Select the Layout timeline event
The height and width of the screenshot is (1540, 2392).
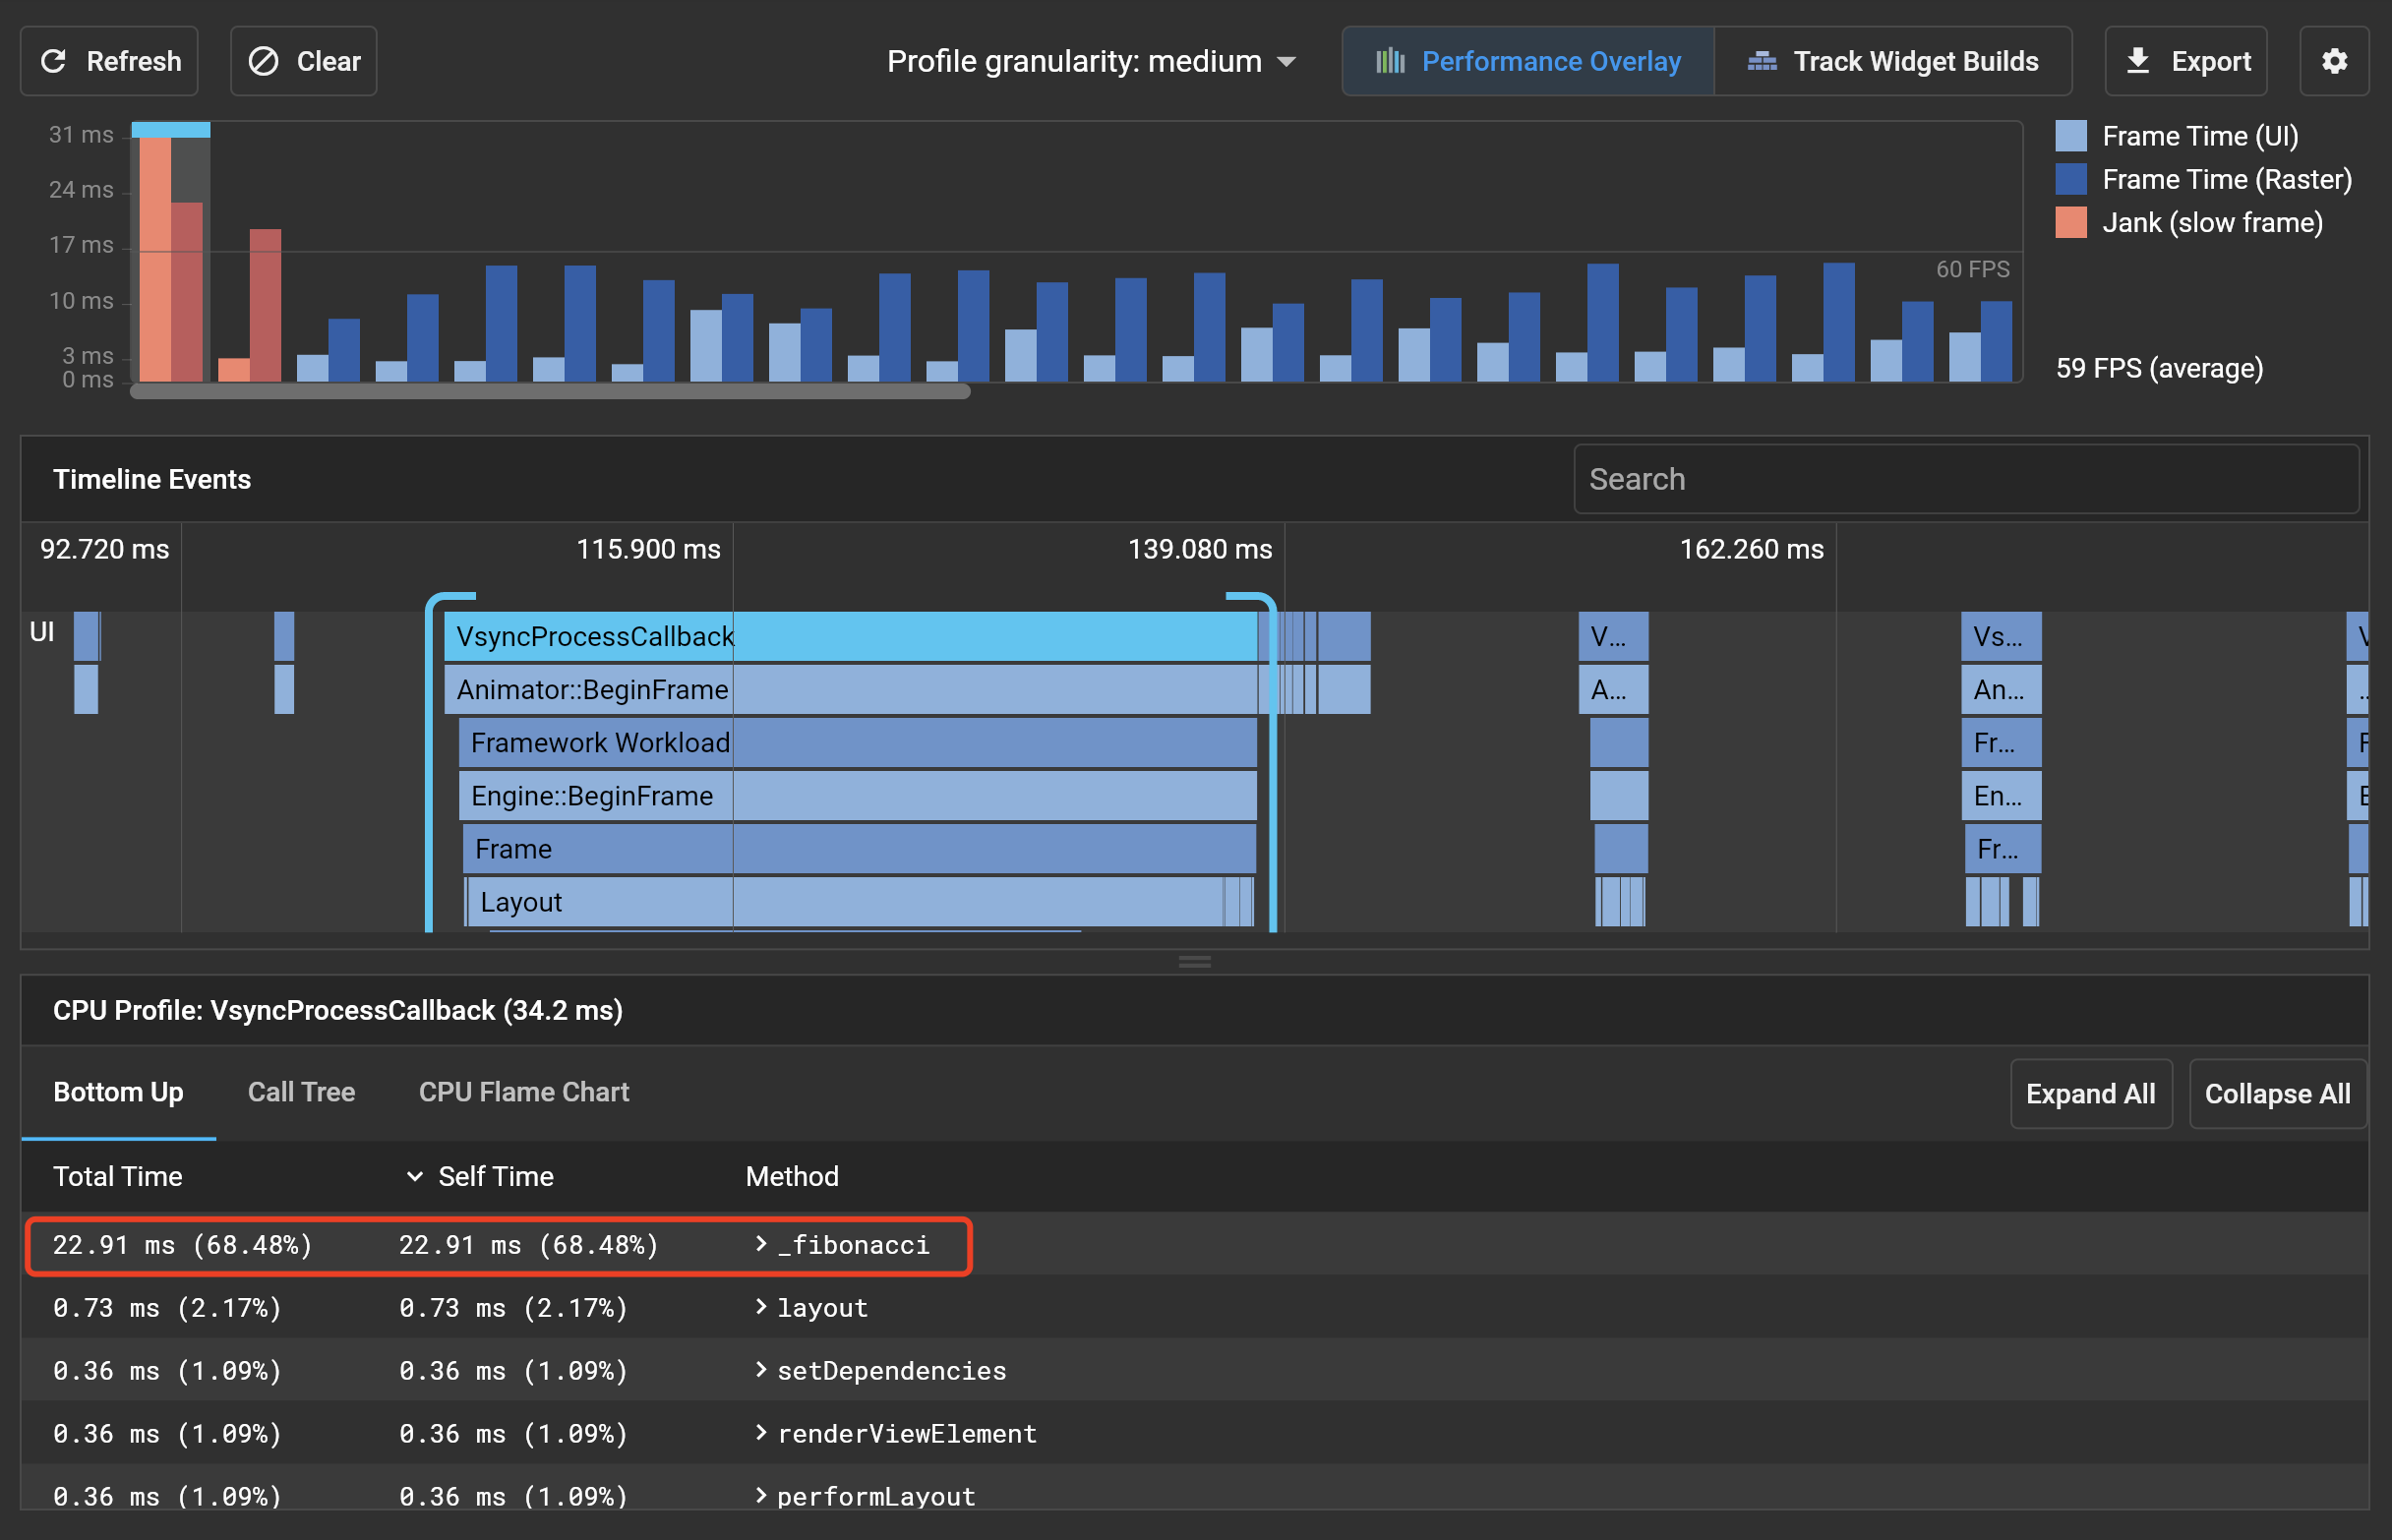click(x=845, y=901)
